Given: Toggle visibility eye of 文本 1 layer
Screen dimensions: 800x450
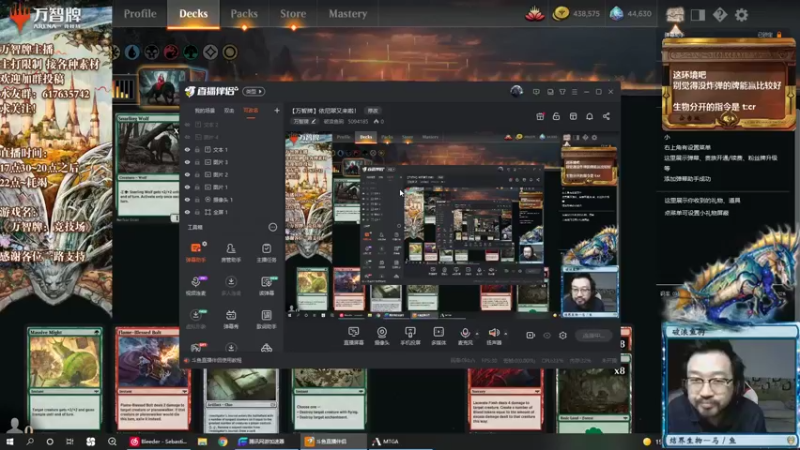Looking at the screenshot, I should coord(187,149).
